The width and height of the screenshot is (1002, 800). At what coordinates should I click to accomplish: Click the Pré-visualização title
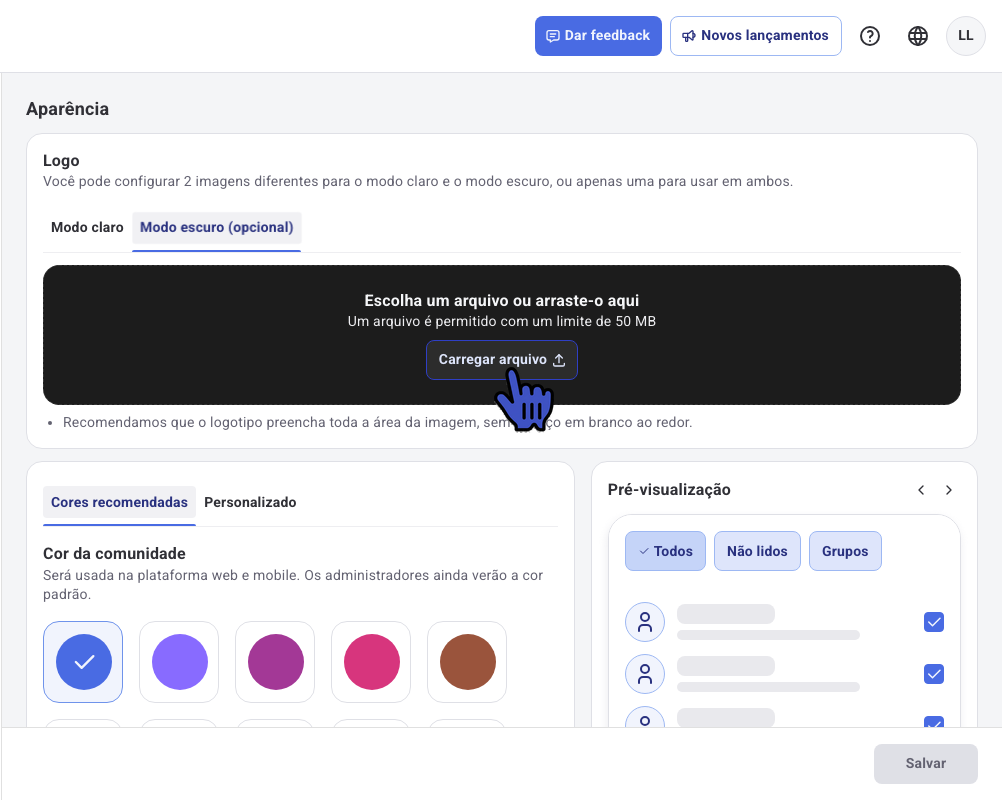point(669,489)
